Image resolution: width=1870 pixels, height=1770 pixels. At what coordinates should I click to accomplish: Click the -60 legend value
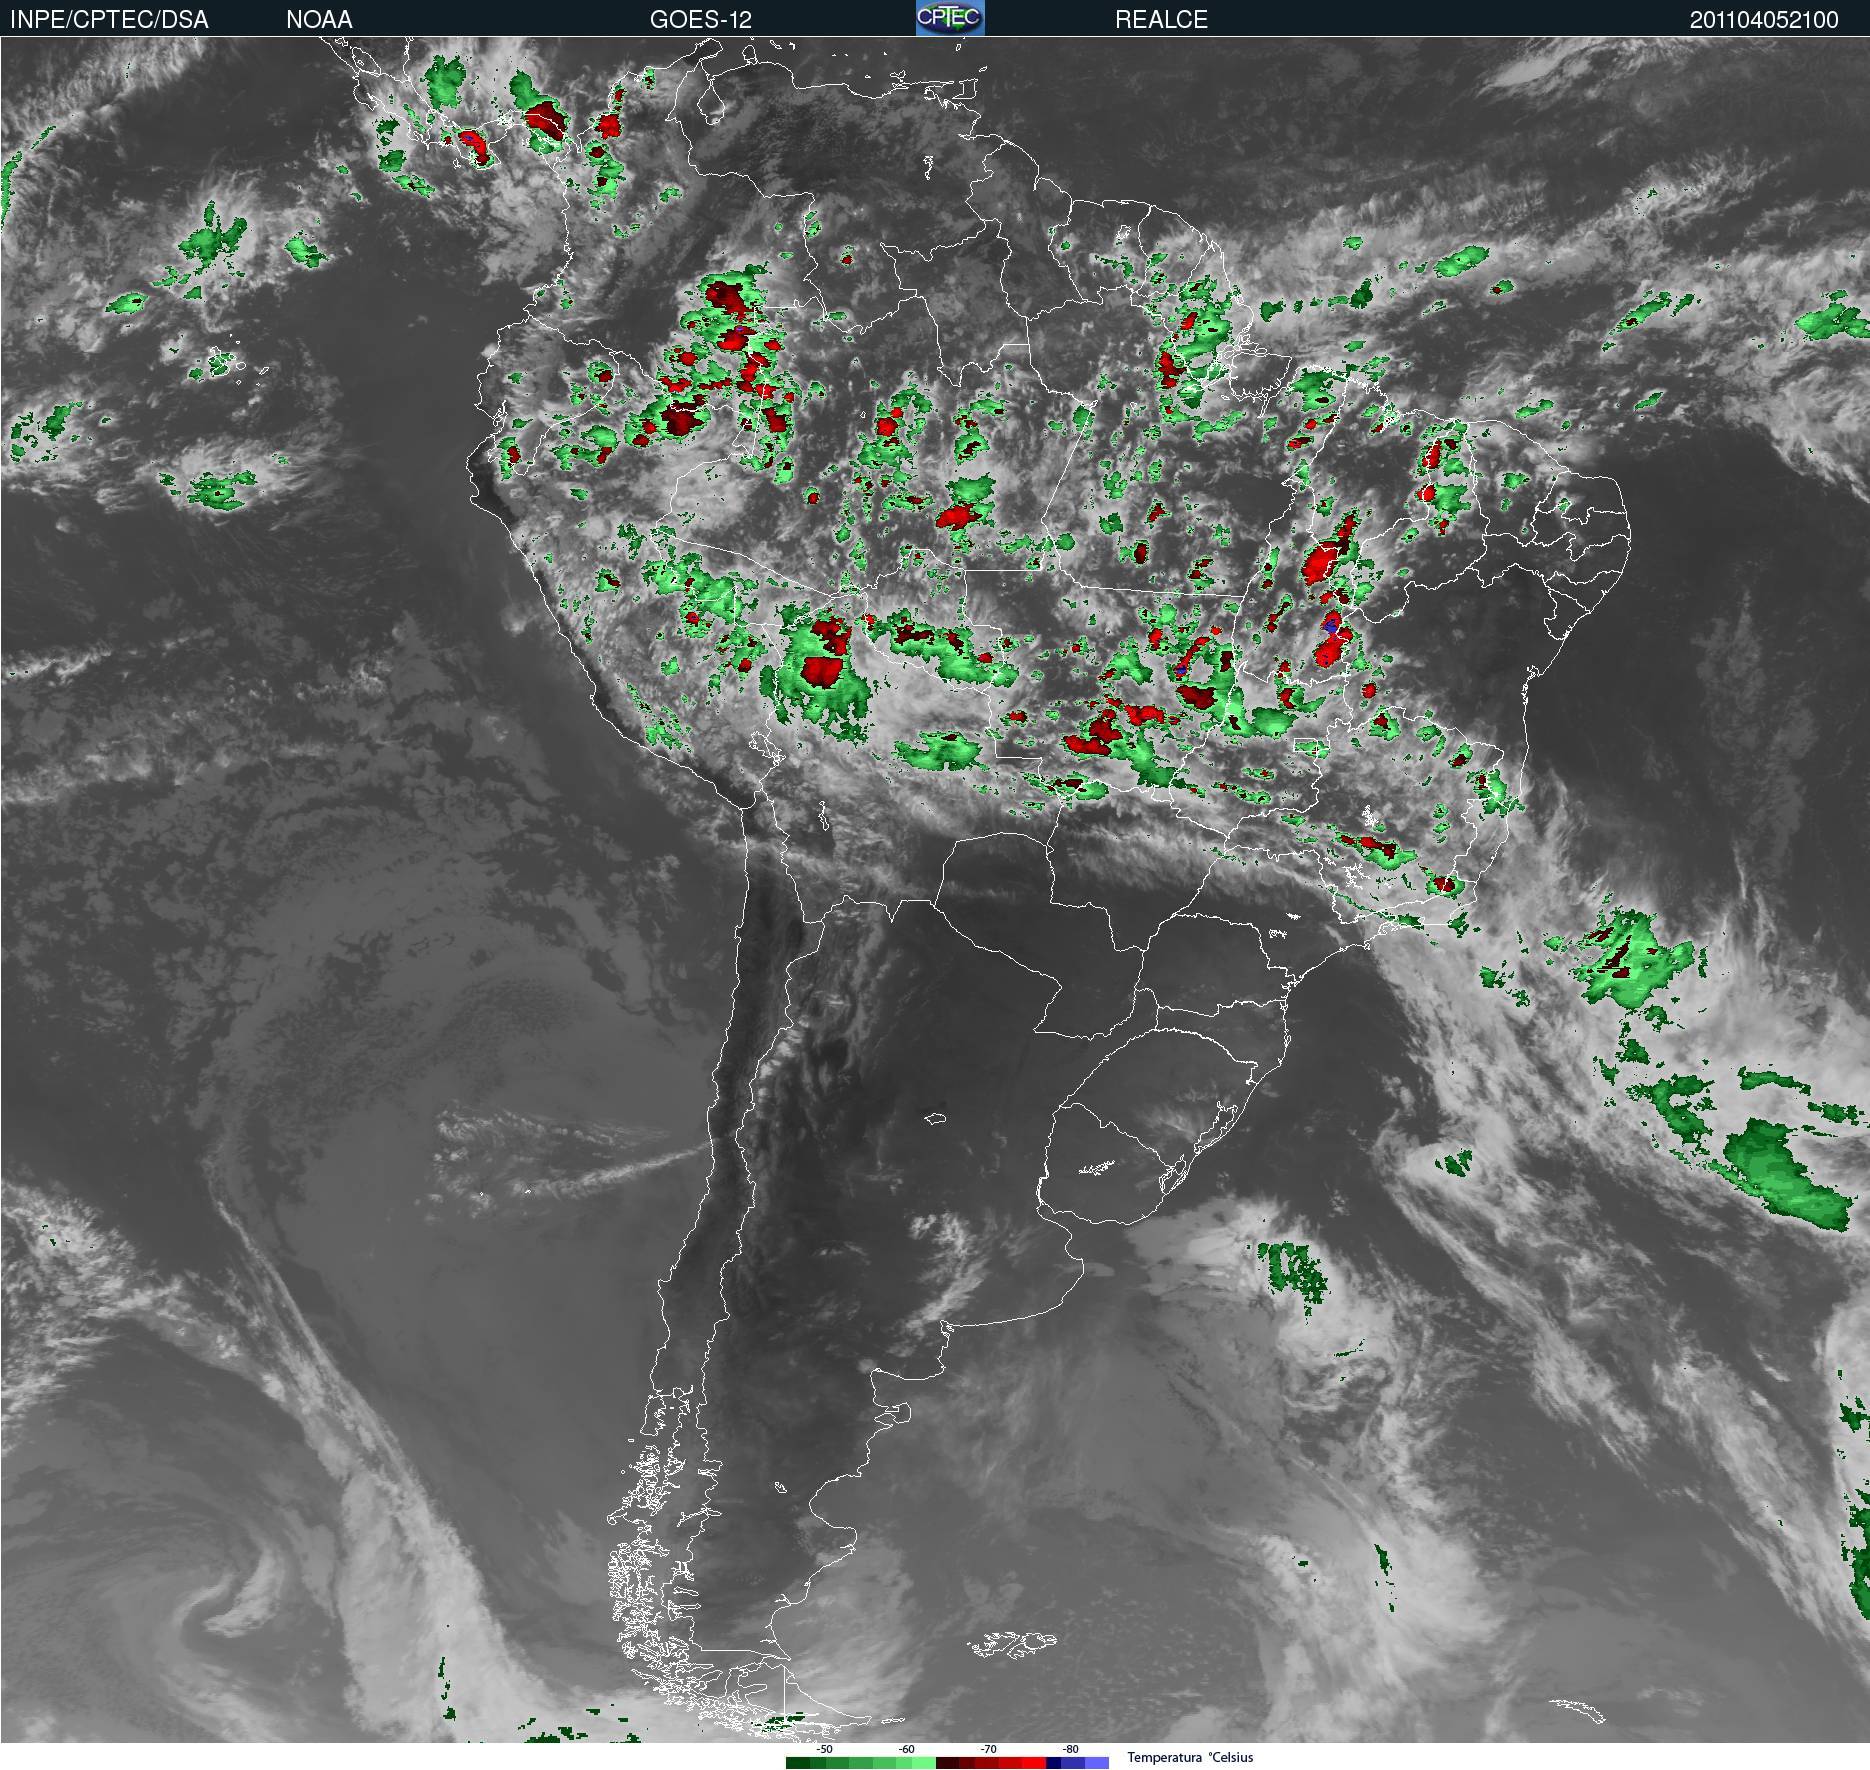coord(906,1749)
